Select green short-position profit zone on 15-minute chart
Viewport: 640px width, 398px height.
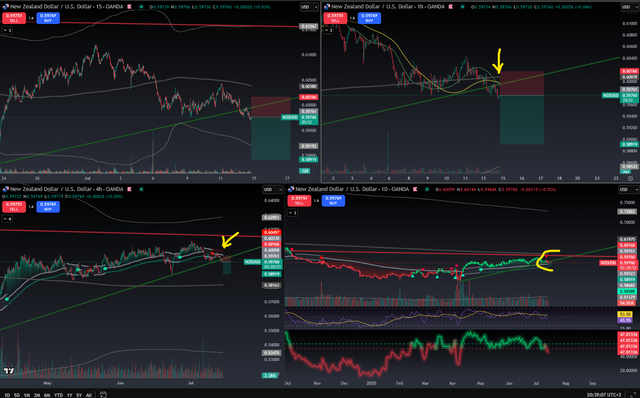click(x=271, y=138)
